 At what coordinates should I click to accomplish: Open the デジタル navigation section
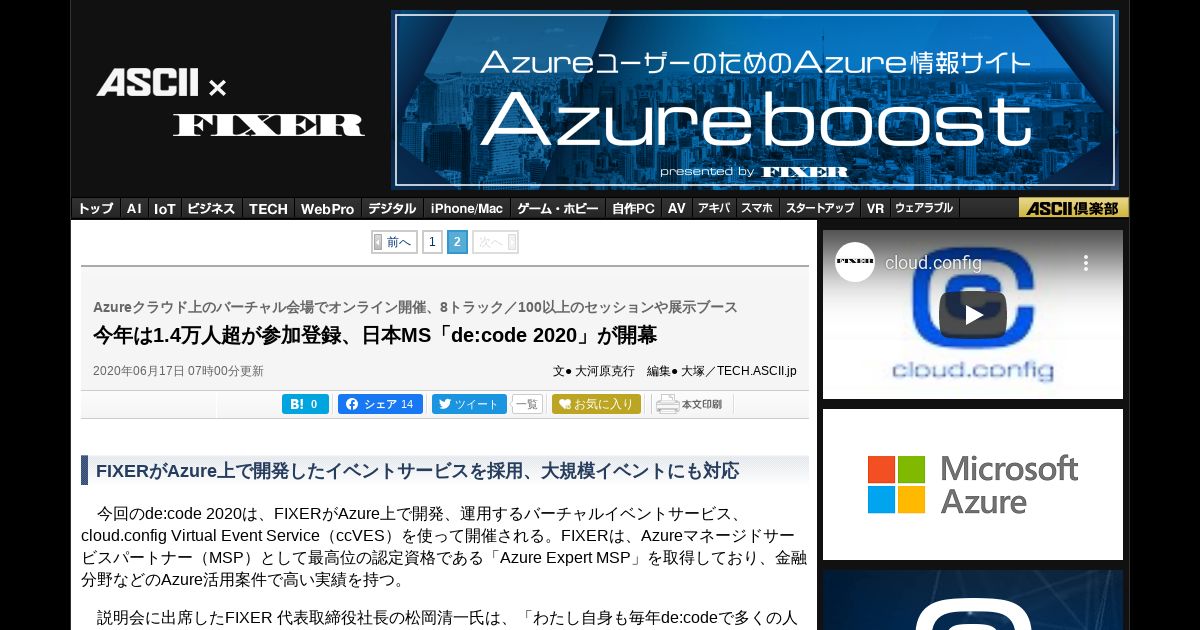[x=392, y=208]
